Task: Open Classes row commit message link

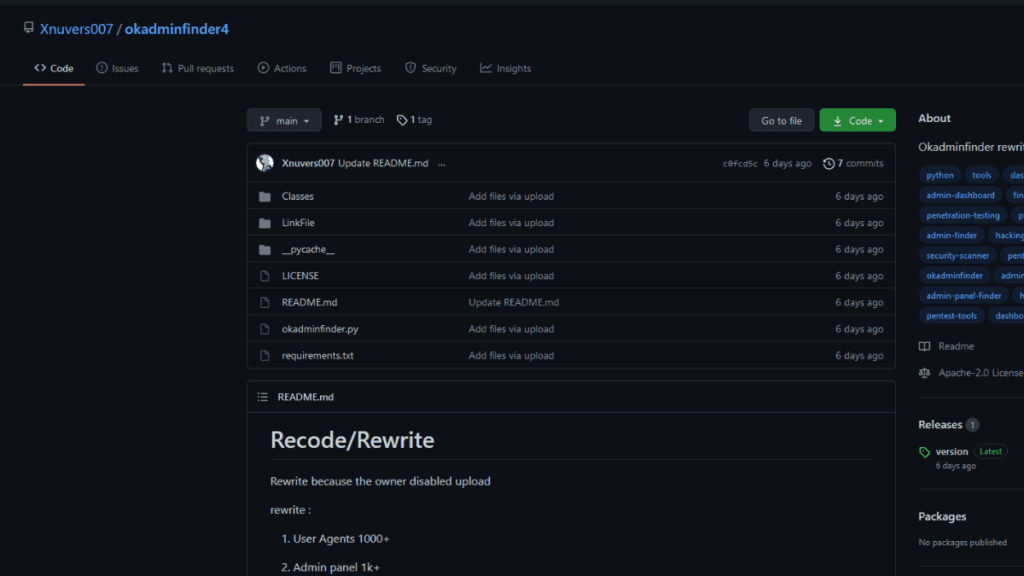Action: [x=511, y=196]
